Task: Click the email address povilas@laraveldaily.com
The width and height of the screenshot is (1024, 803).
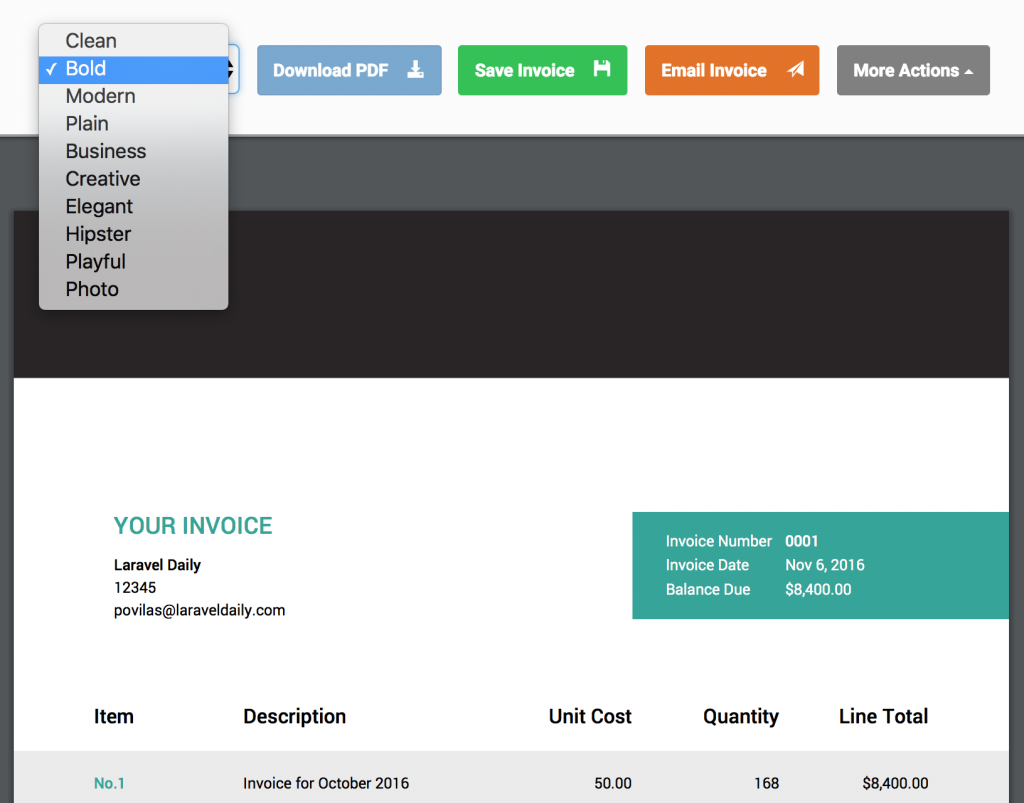Action: click(199, 610)
